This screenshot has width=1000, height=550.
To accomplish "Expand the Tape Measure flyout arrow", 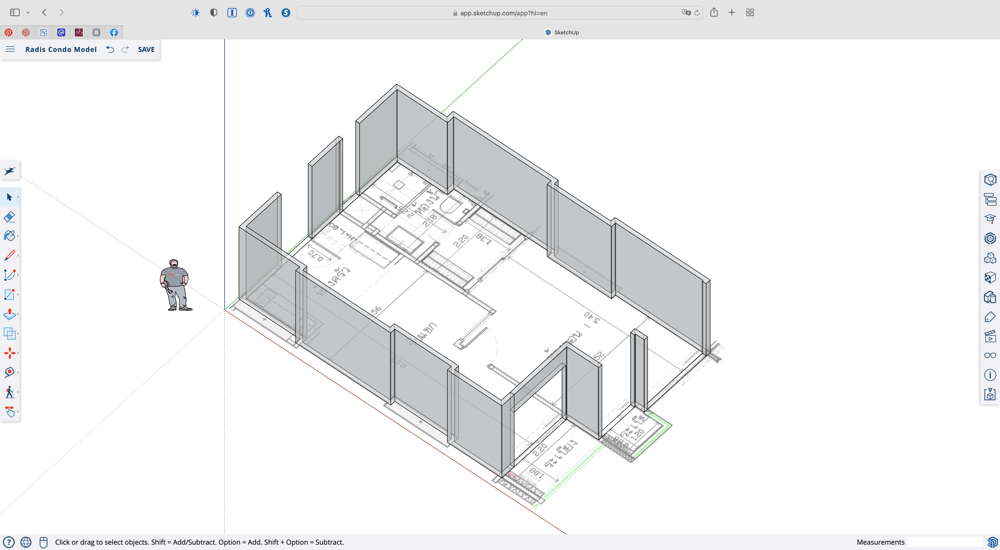I will point(17,373).
